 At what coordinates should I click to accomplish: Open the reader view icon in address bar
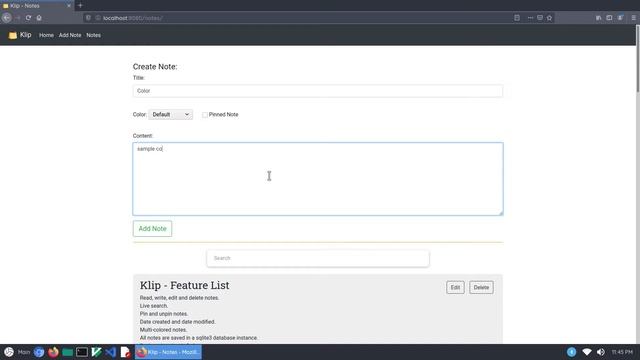517,18
